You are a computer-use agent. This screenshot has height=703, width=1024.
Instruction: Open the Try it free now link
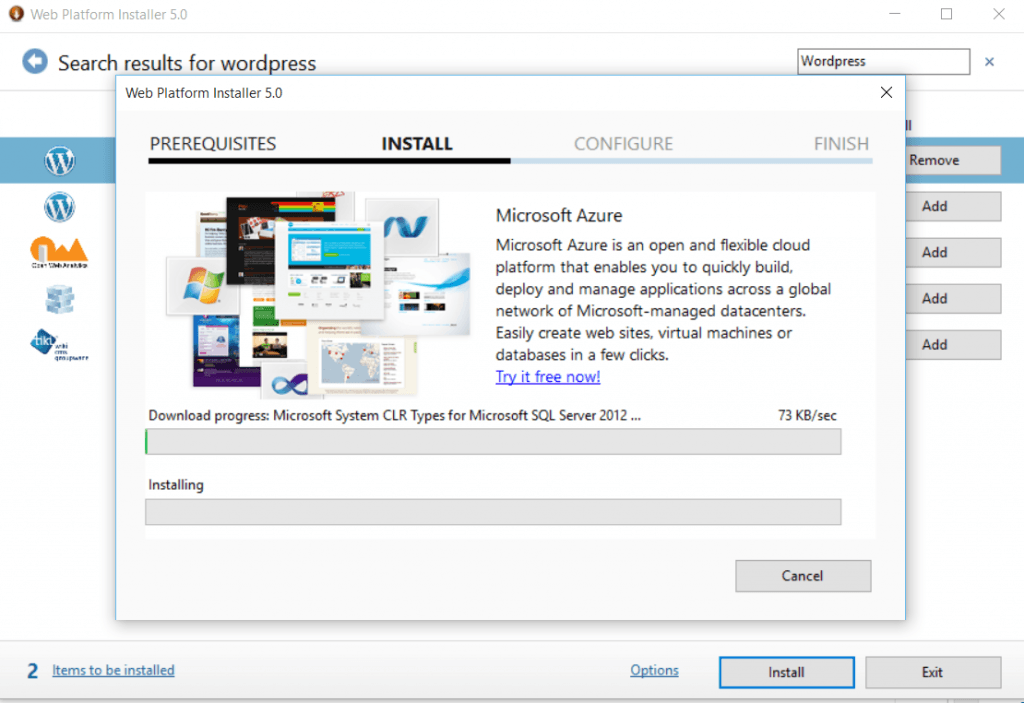click(548, 377)
